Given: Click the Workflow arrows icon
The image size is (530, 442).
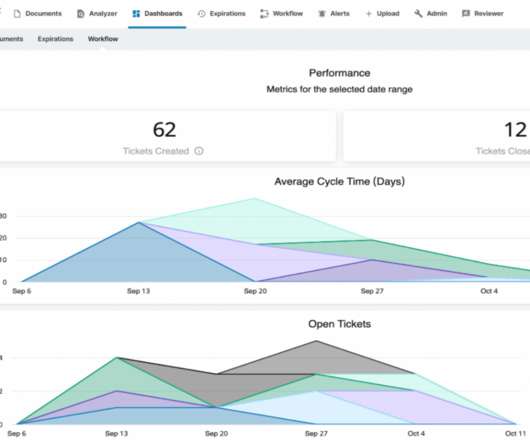Looking at the screenshot, I should (x=264, y=14).
